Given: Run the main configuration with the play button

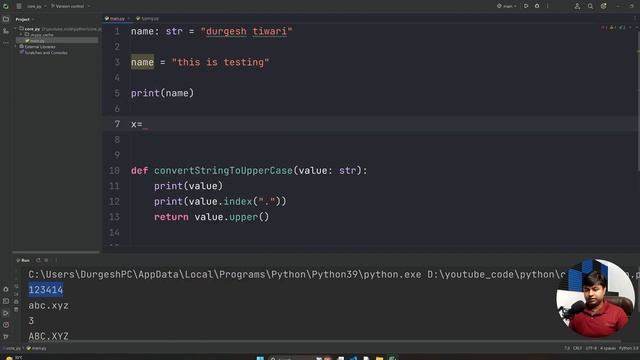Looking at the screenshot, I should pos(526,6).
